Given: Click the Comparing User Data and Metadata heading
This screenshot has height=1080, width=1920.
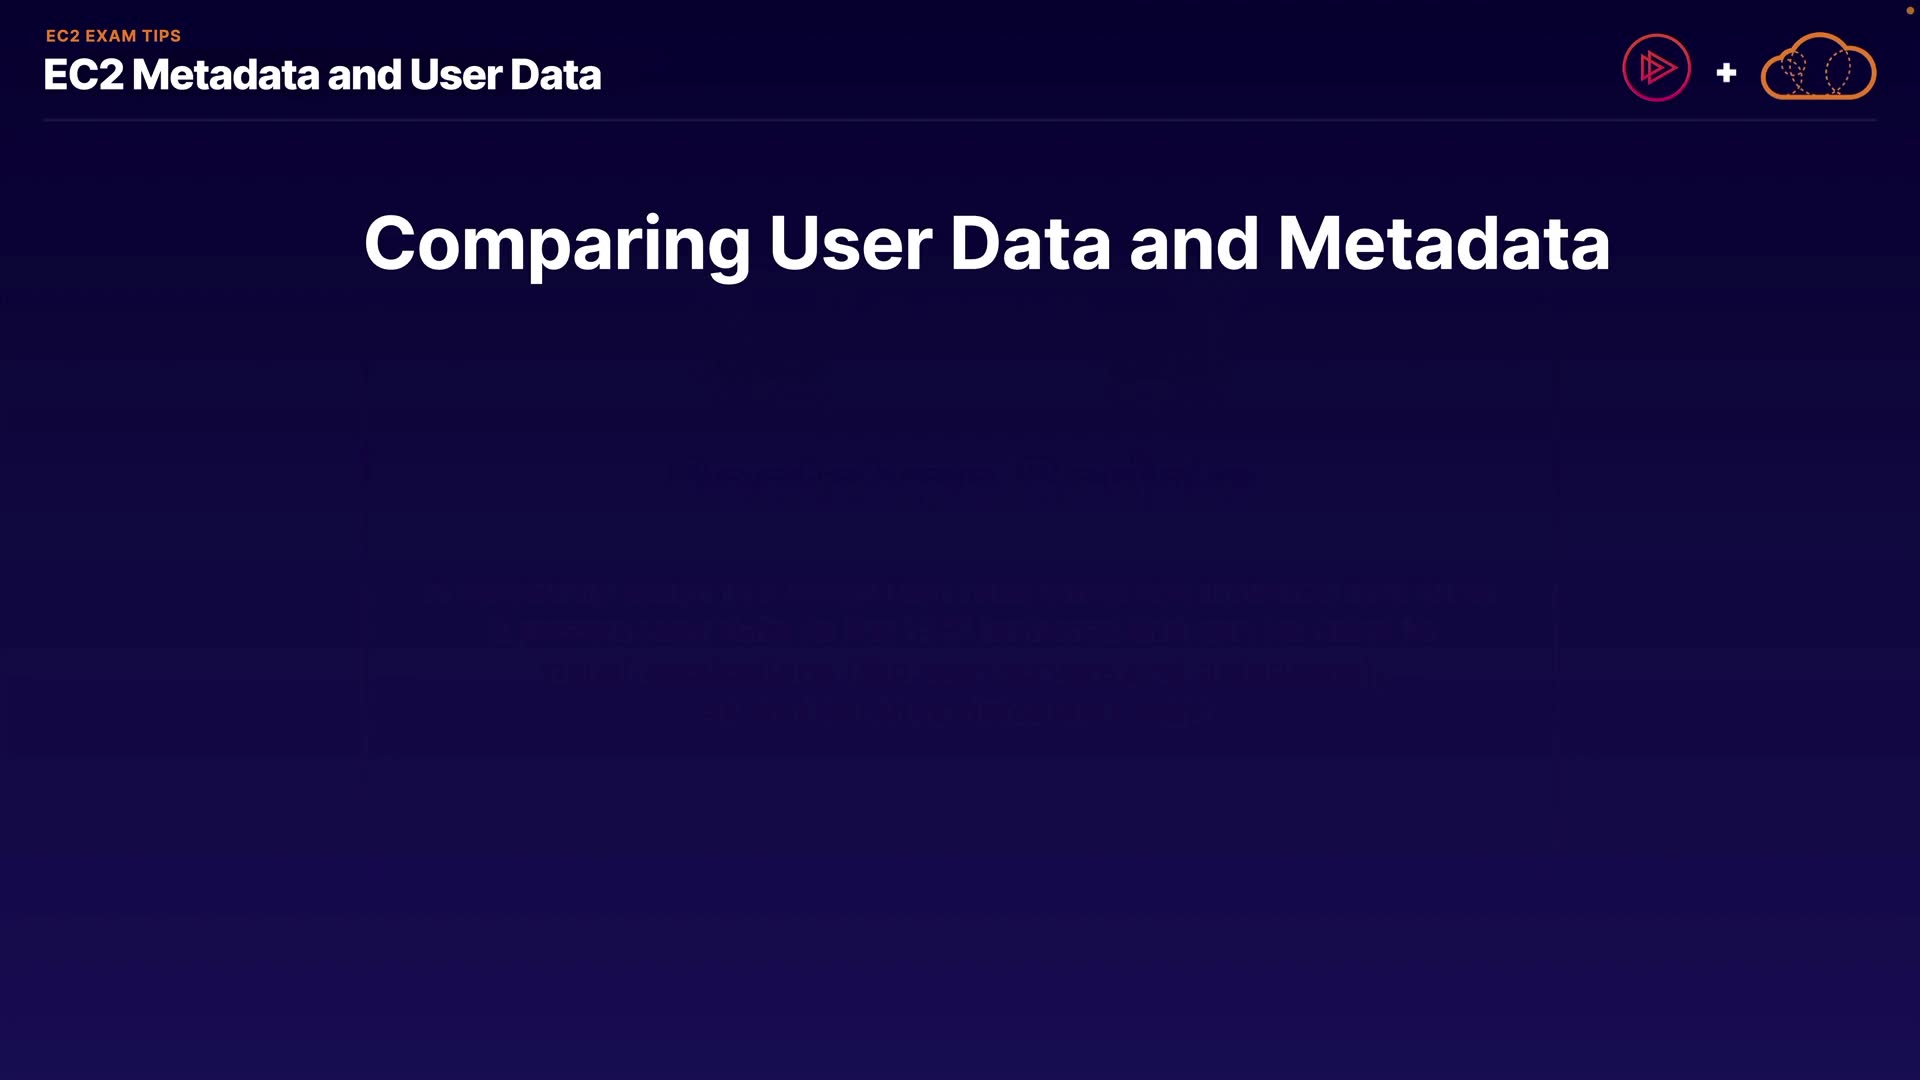Looking at the screenshot, I should click(986, 243).
